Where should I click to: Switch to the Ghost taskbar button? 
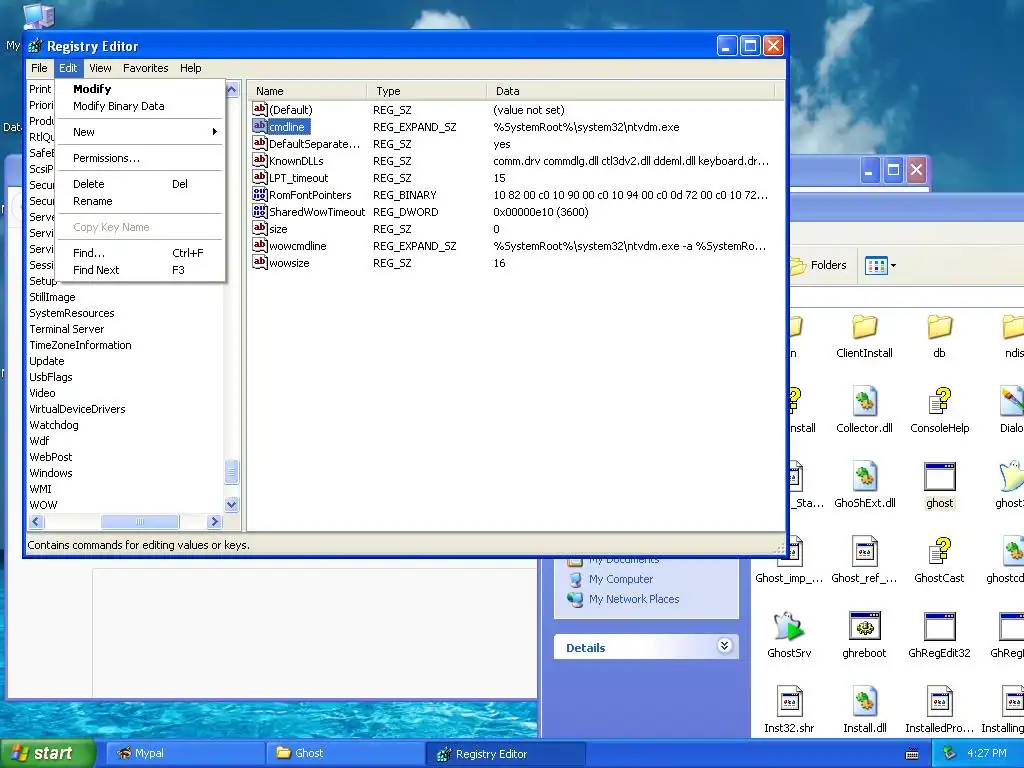coord(345,753)
